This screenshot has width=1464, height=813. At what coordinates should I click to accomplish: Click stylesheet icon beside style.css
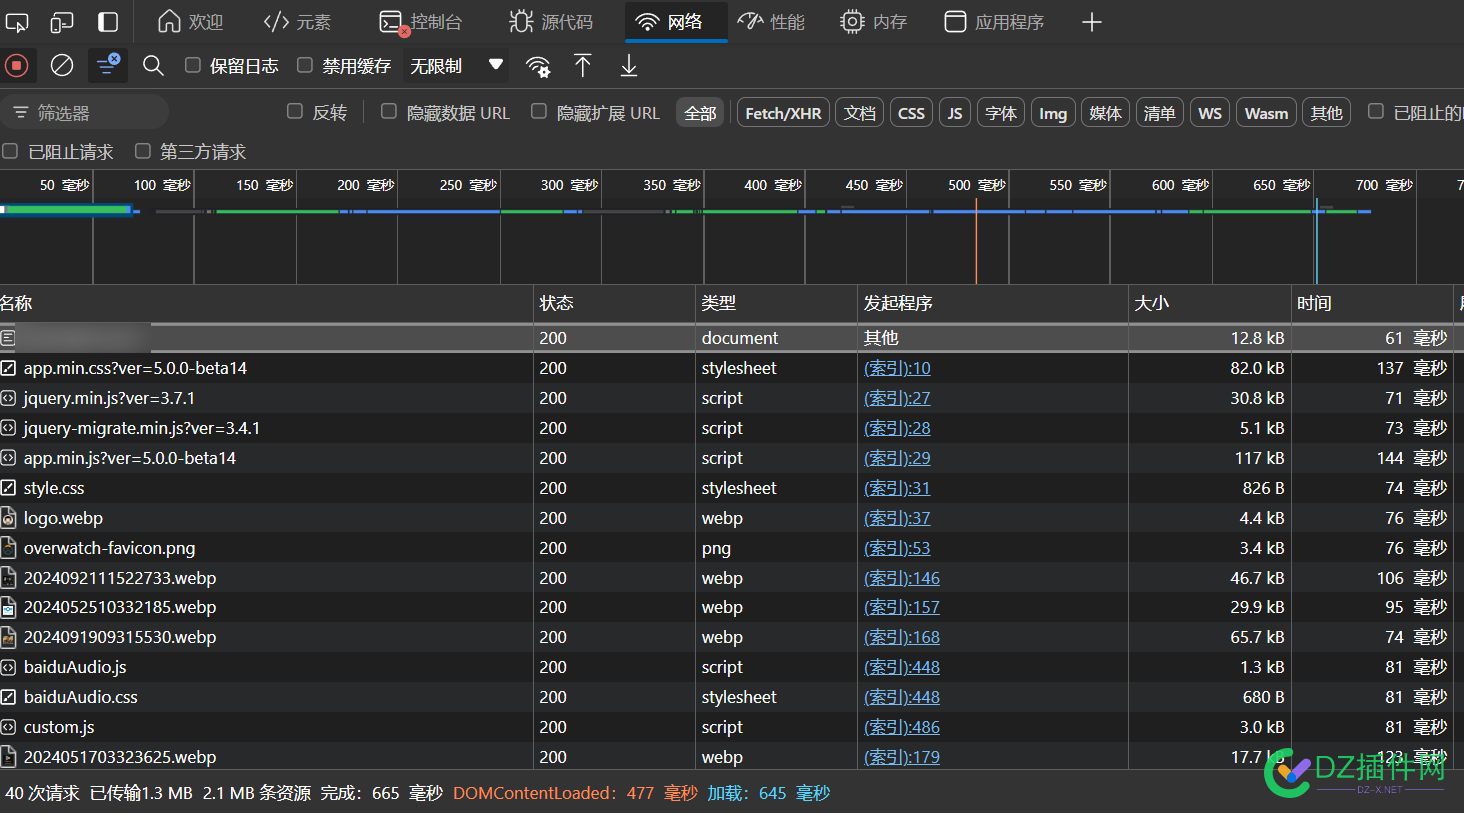click(x=8, y=488)
